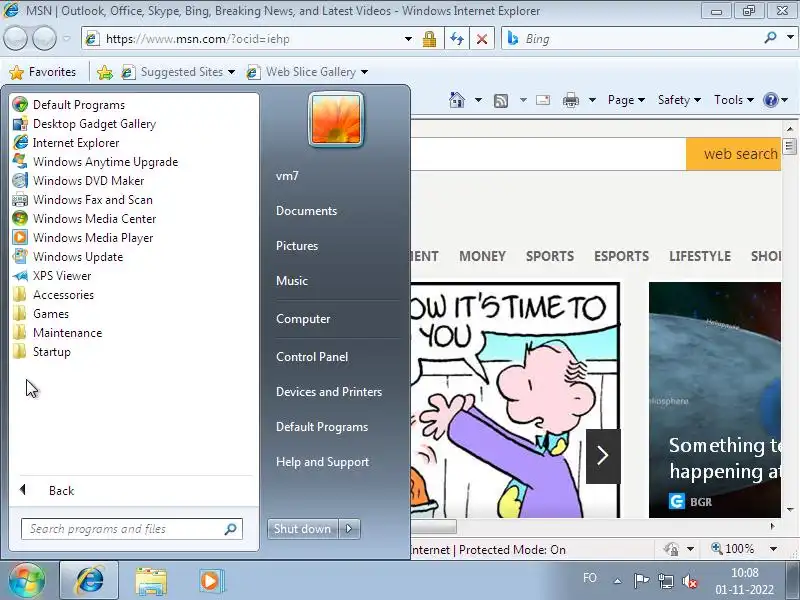This screenshot has width=800, height=600.
Task: Open Windows Media Player from the taskbar
Action: (210, 581)
